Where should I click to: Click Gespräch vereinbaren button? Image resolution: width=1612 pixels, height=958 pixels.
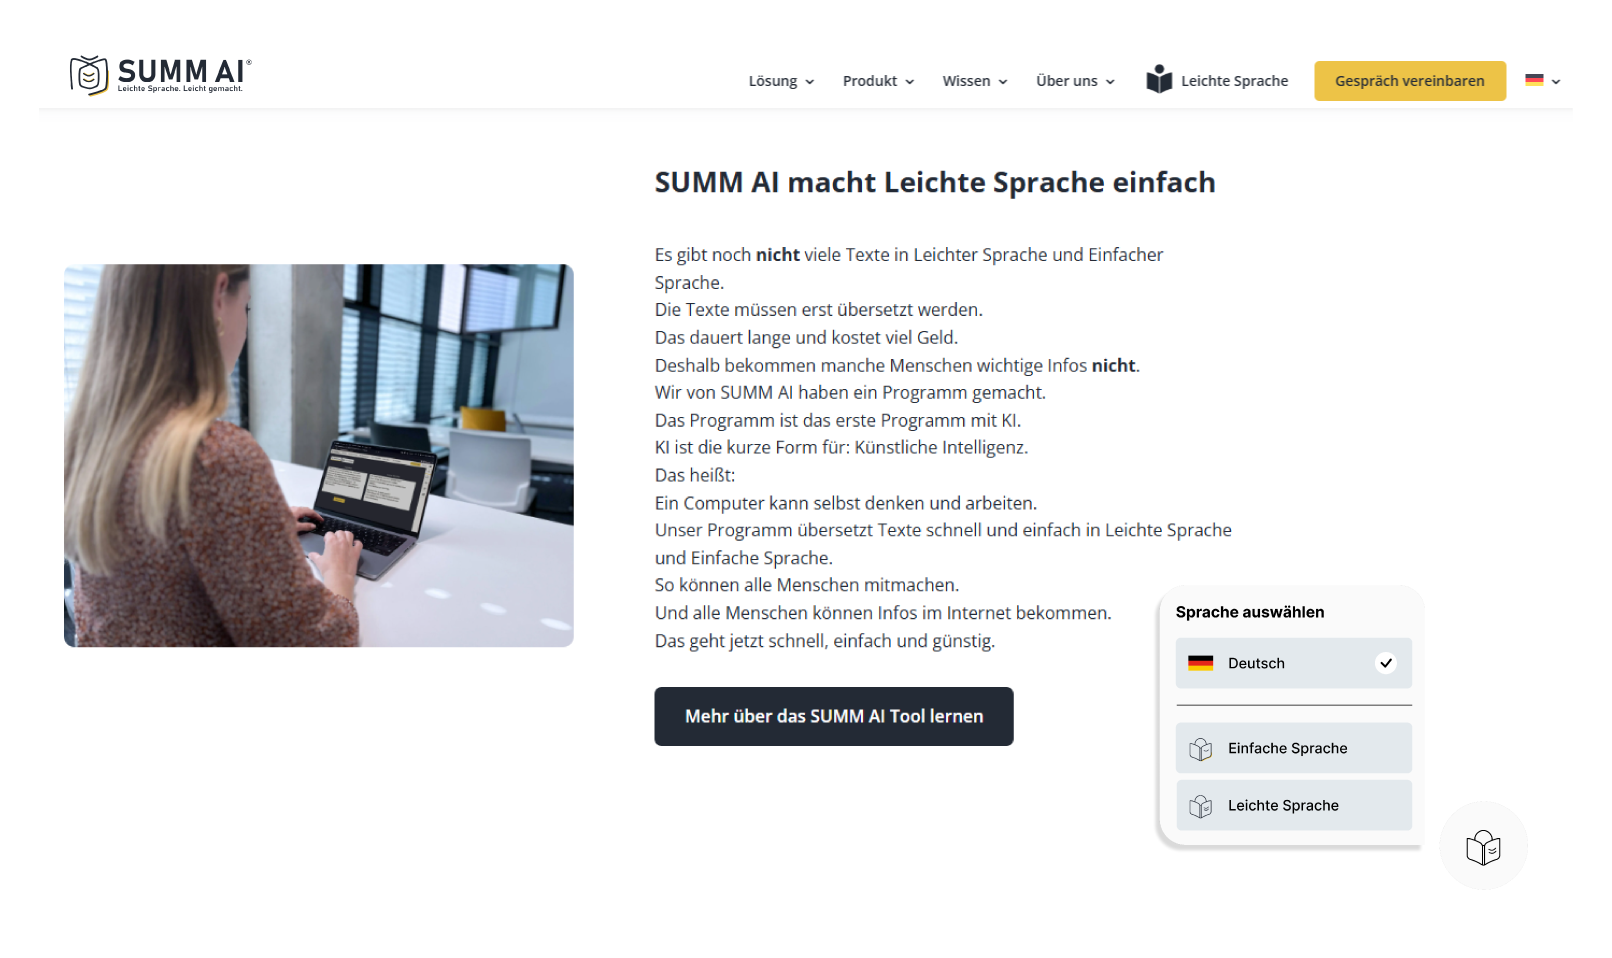click(x=1410, y=81)
